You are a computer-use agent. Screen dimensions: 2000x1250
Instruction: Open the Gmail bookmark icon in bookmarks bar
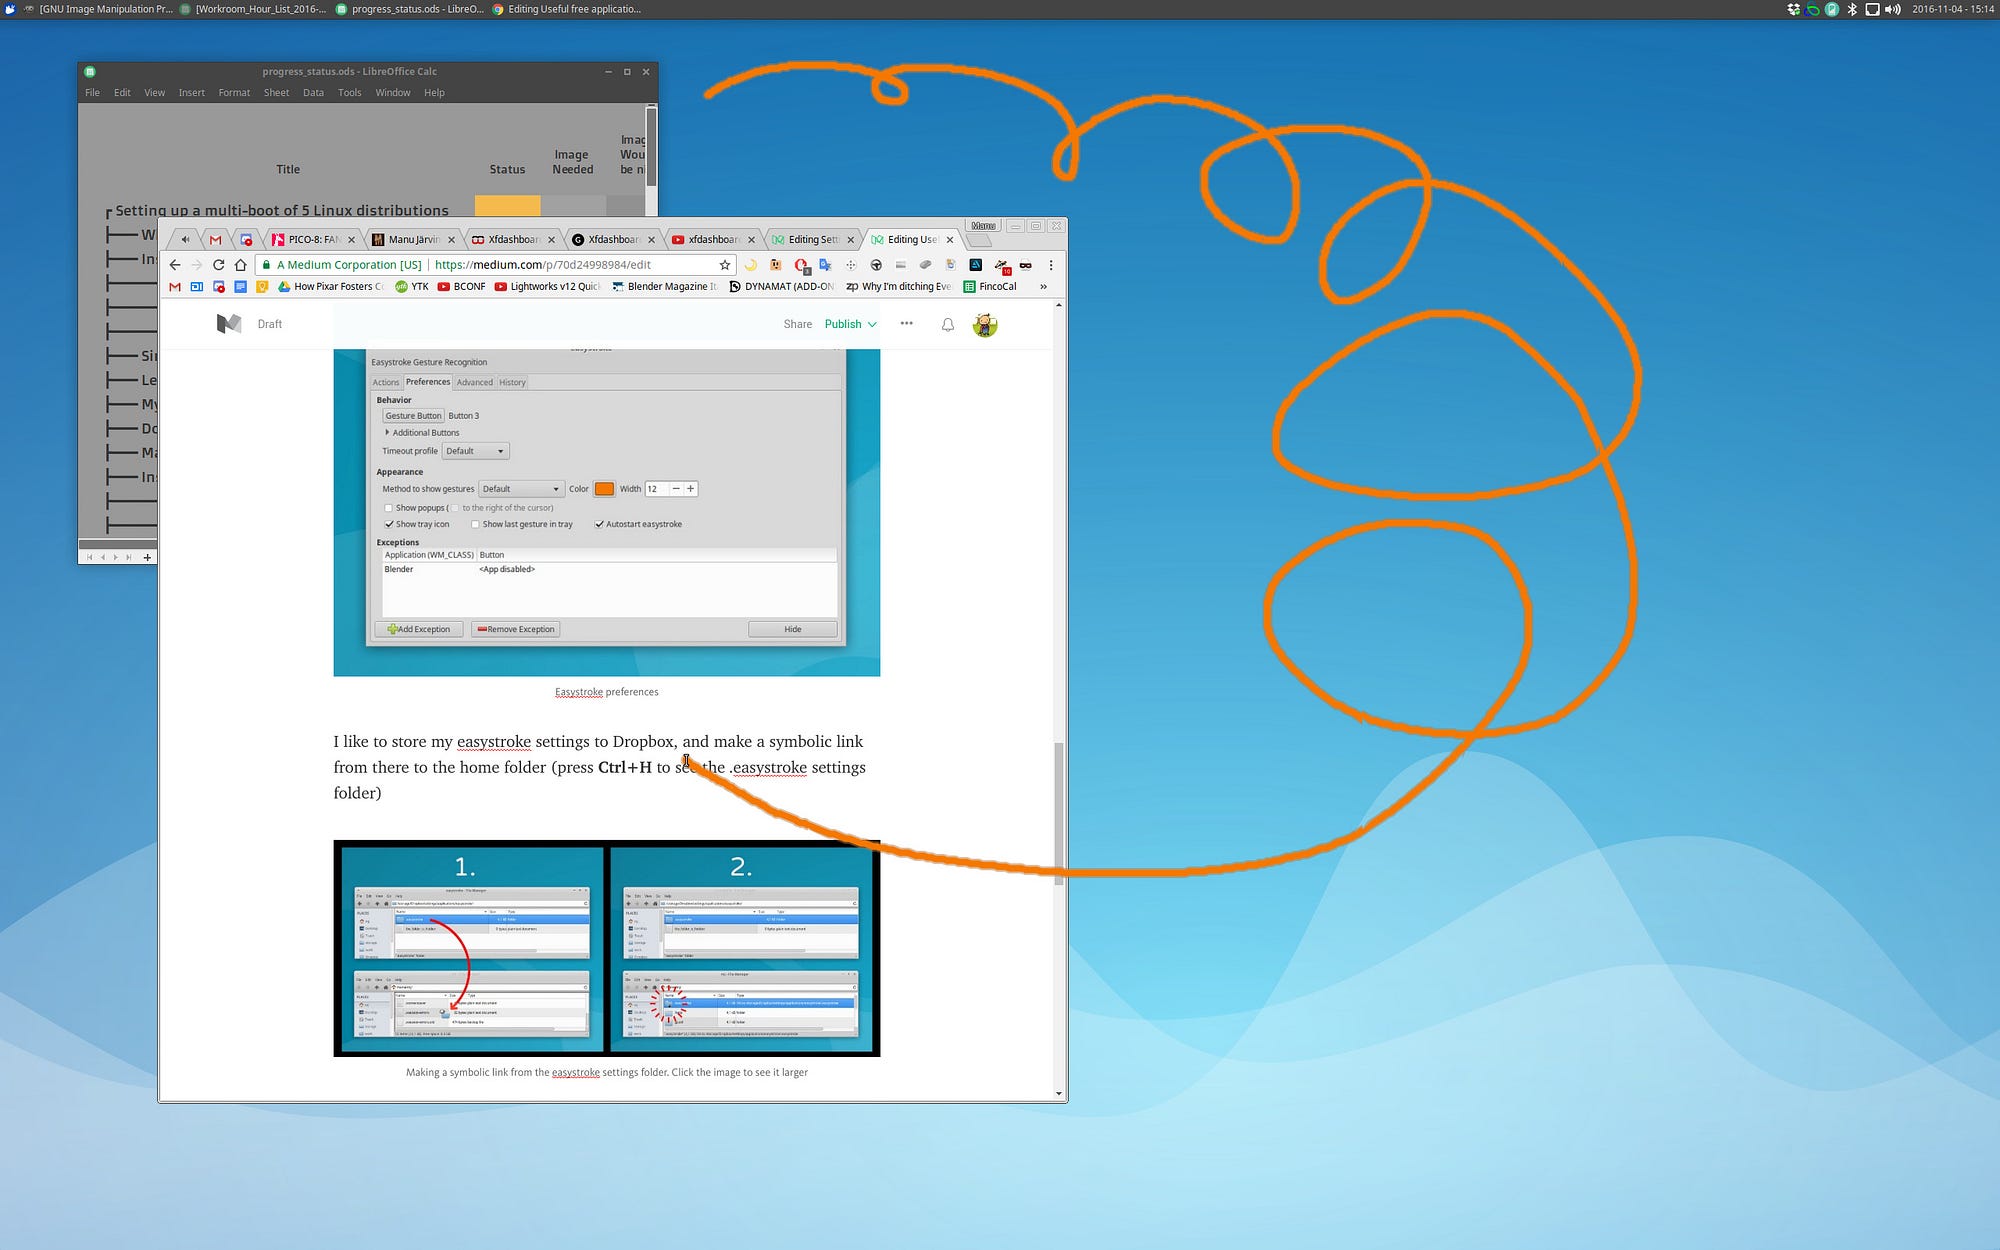tap(175, 287)
